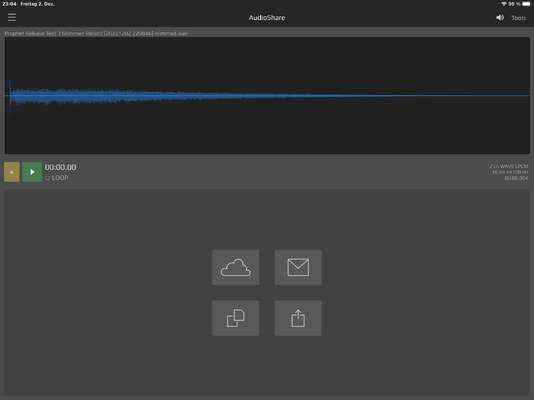Click the waveform start transient spike
The width and height of the screenshot is (534, 400).
(10, 96)
